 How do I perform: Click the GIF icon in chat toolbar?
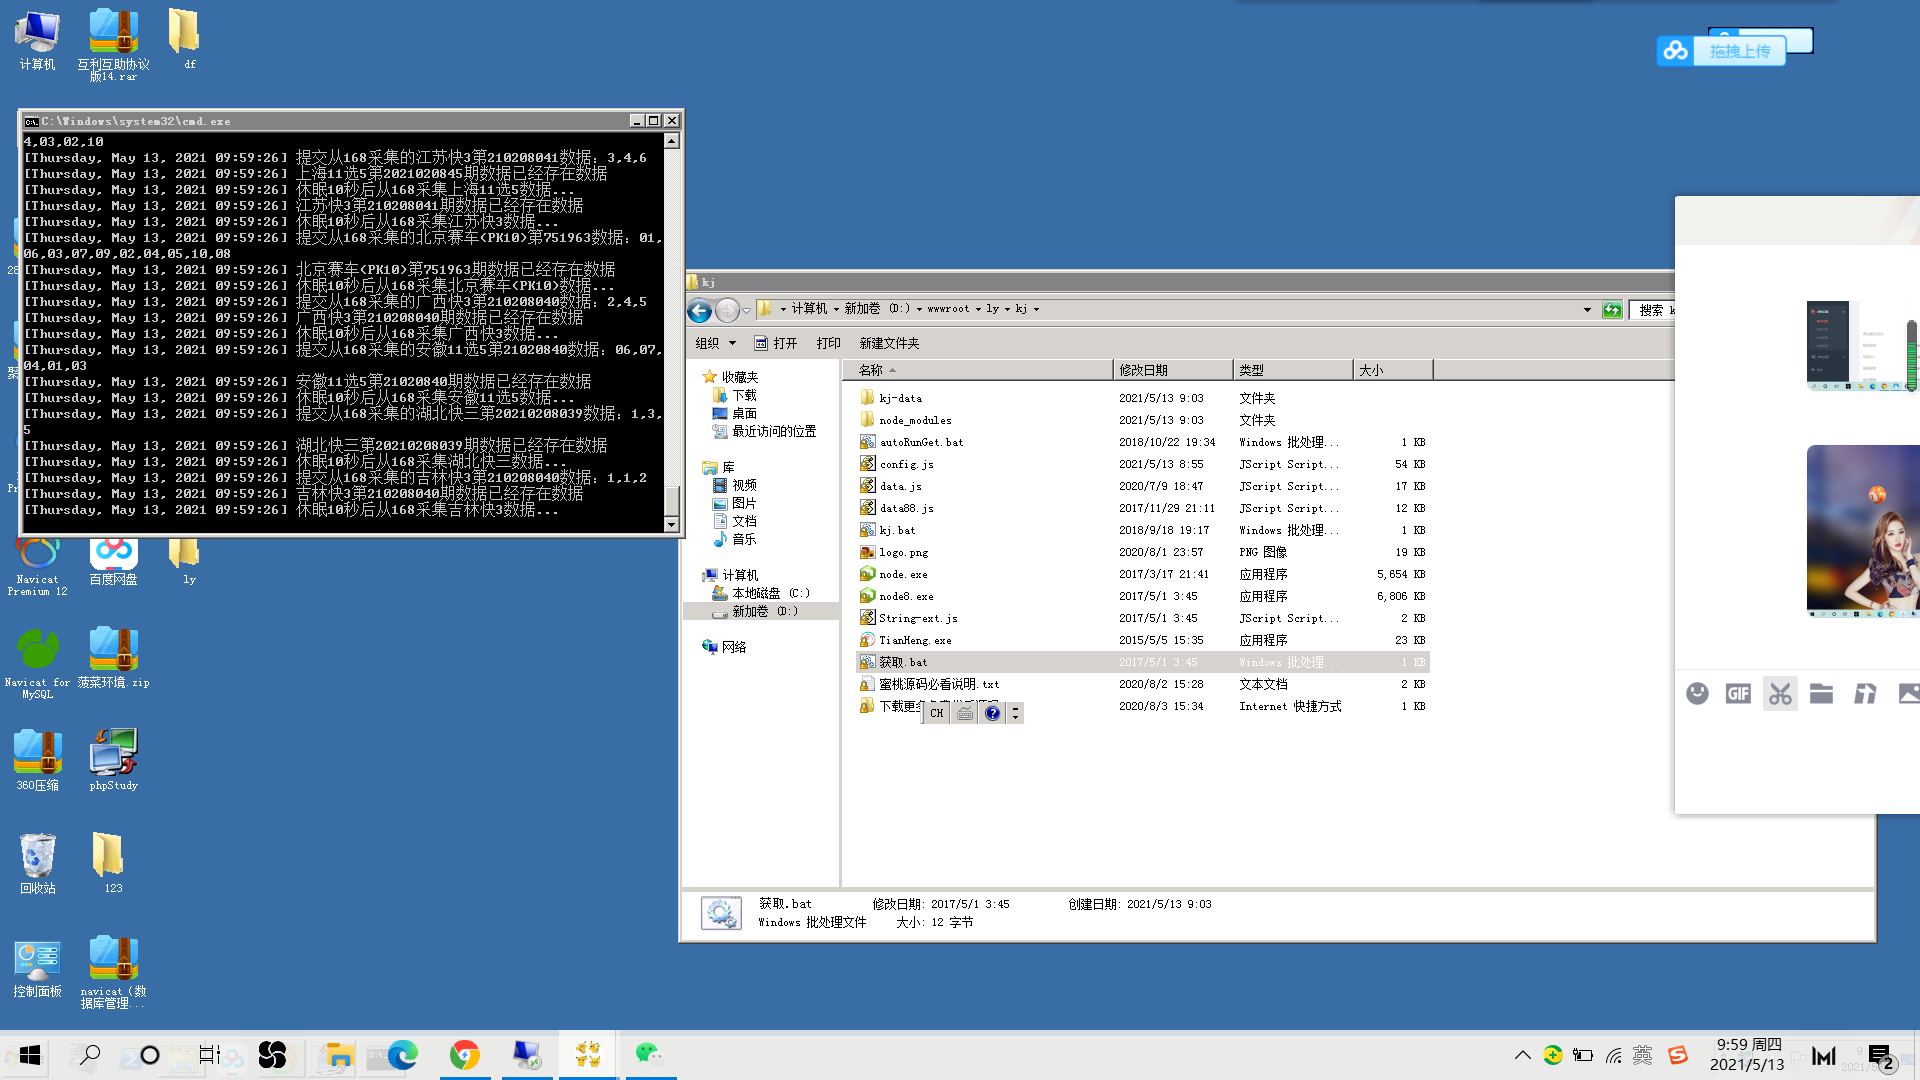coord(1738,693)
